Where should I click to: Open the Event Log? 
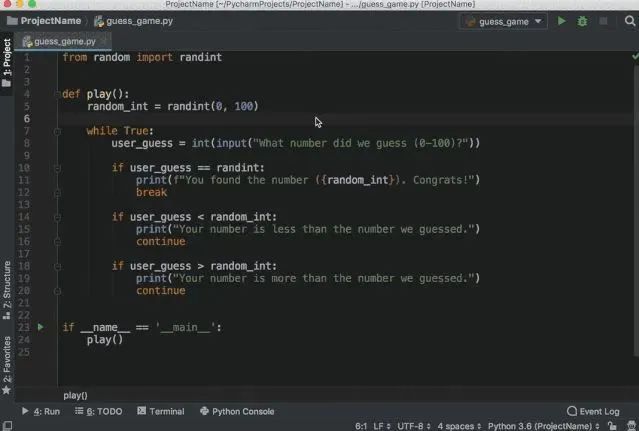click(593, 411)
